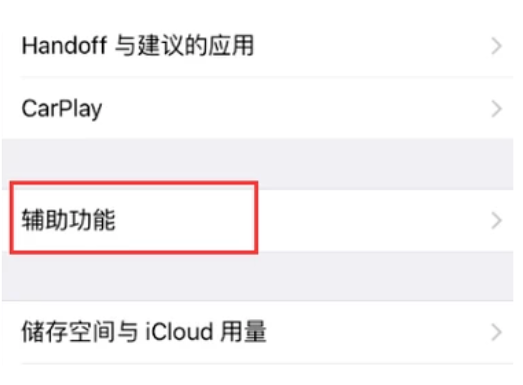The height and width of the screenshot is (385, 523).
Task: Open Handoff 与建议的应用 settings
Action: point(257,46)
